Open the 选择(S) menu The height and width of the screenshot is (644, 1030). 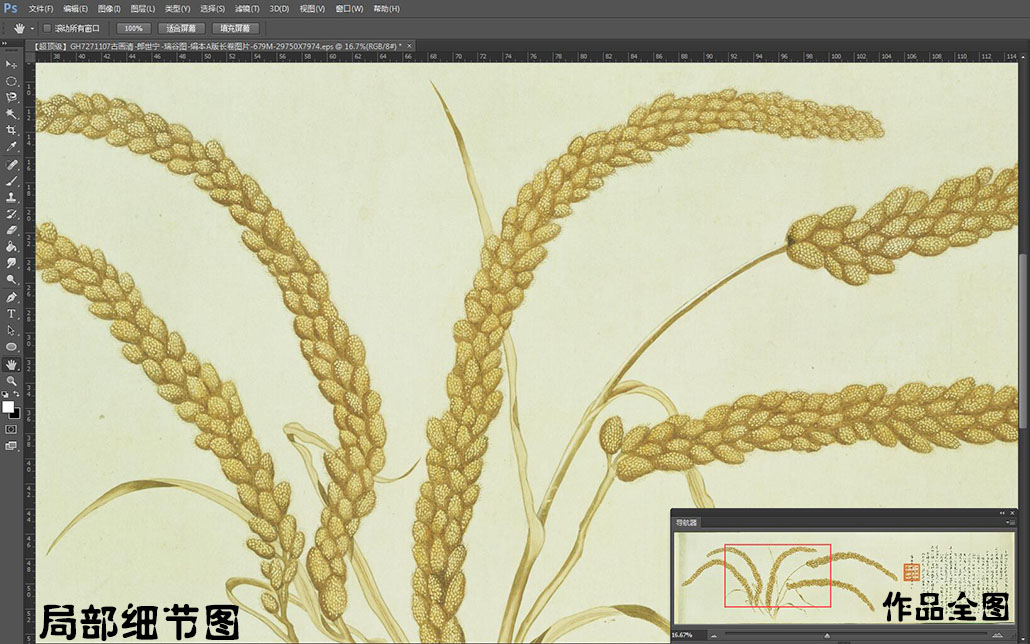pyautogui.click(x=212, y=9)
